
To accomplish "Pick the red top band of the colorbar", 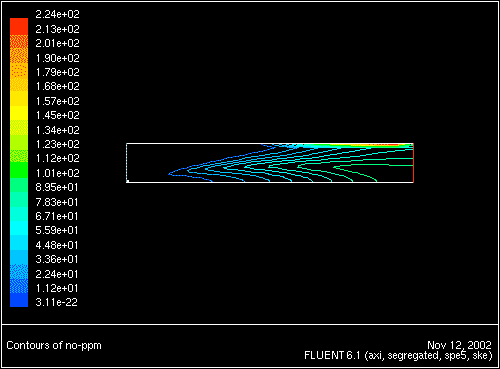I will click(x=19, y=26).
